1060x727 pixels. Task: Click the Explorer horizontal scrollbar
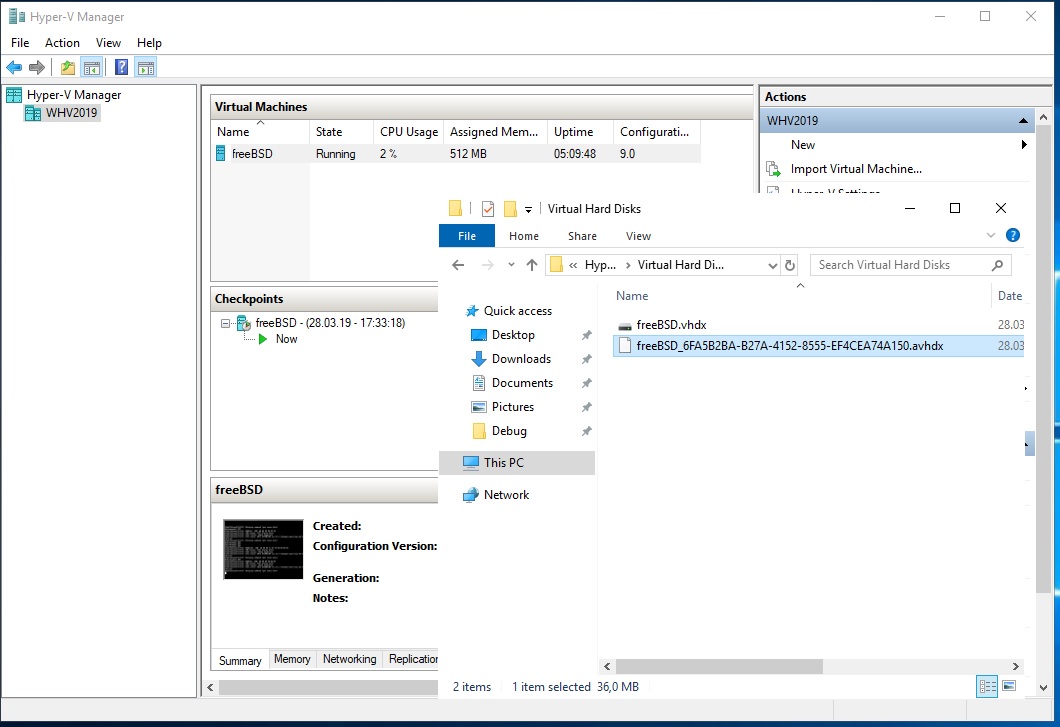click(718, 667)
